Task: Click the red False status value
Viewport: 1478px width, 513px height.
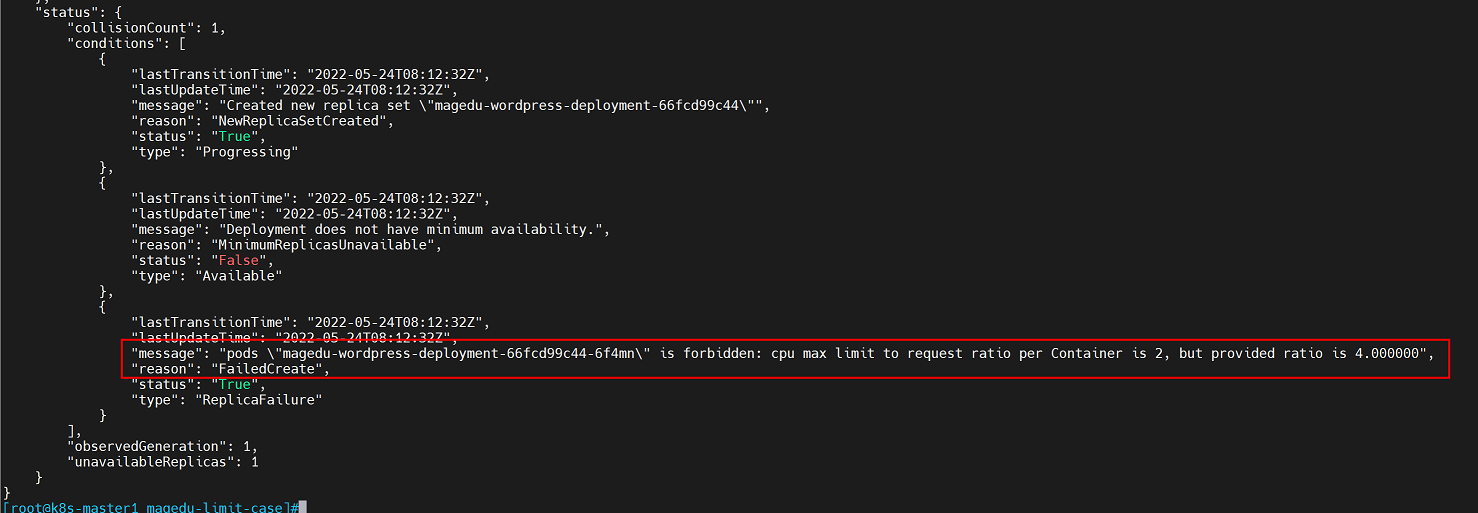Action: [237, 260]
